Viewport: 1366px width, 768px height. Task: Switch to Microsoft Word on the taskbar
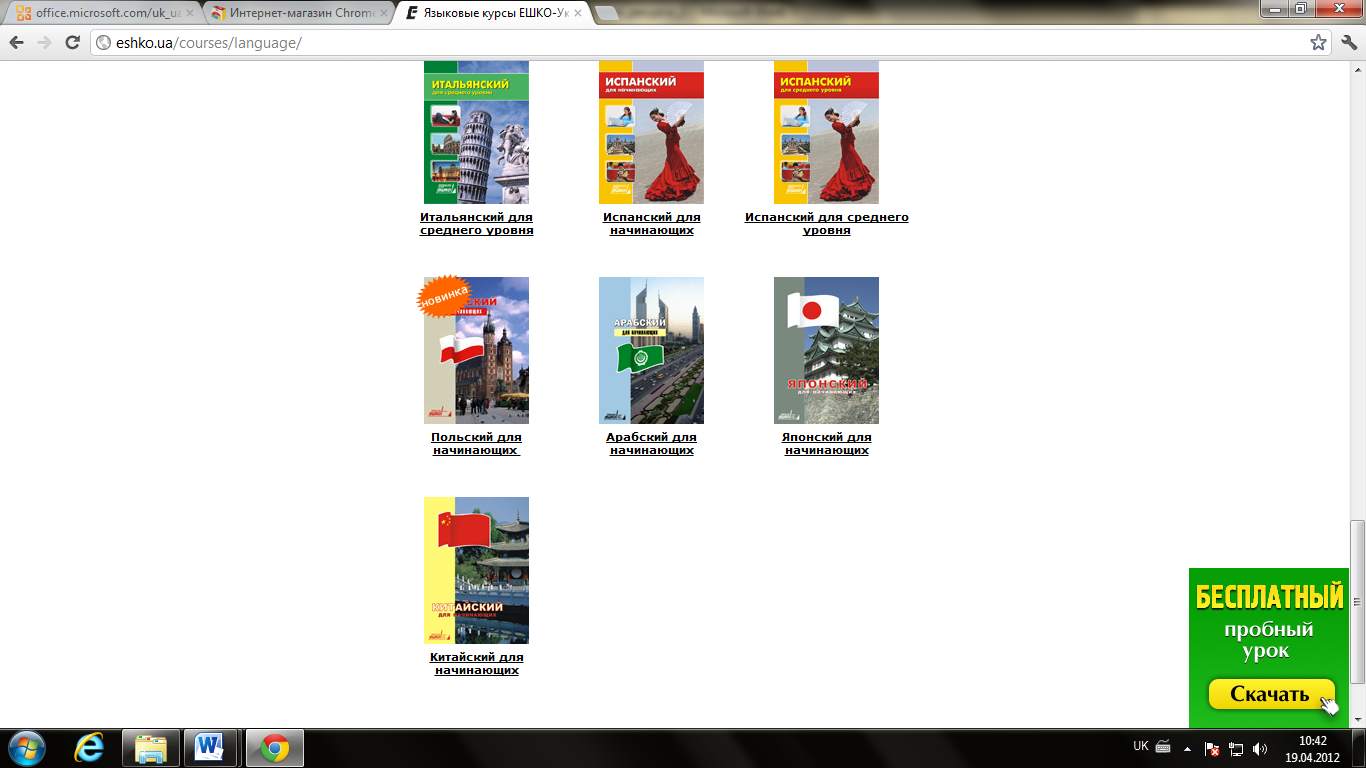click(x=212, y=748)
